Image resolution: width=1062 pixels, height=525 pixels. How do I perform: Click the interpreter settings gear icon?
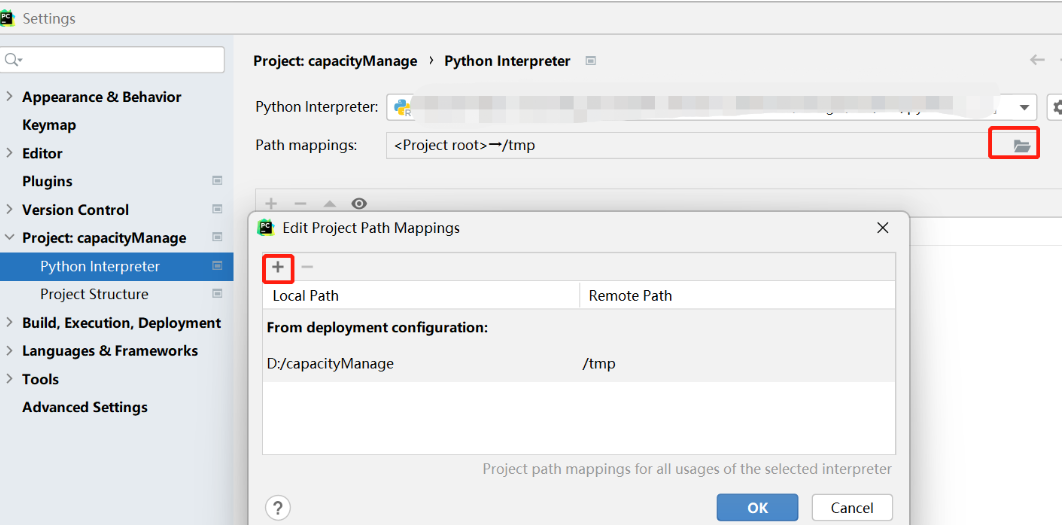click(1055, 107)
